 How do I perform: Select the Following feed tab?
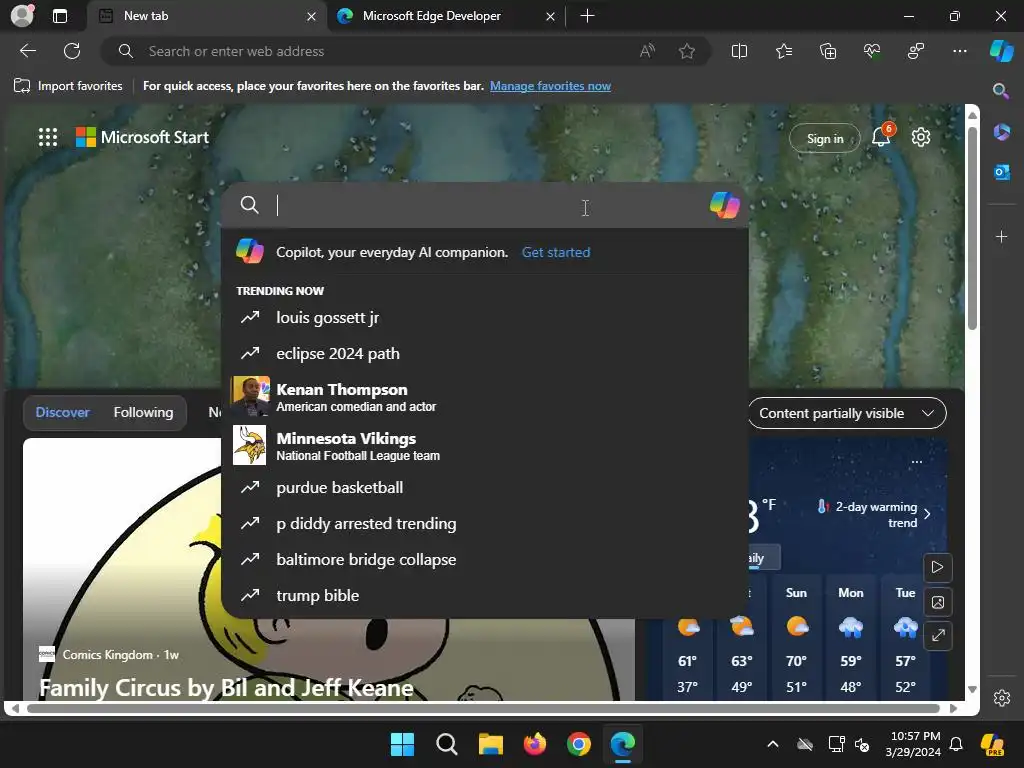(x=144, y=412)
